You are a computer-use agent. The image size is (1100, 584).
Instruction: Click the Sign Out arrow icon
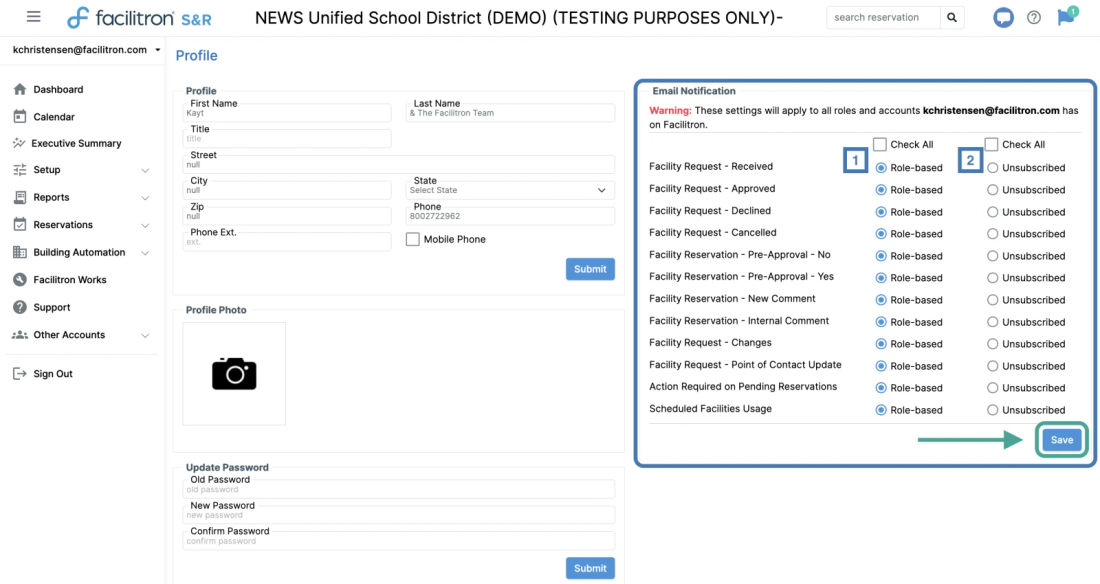coord(20,373)
